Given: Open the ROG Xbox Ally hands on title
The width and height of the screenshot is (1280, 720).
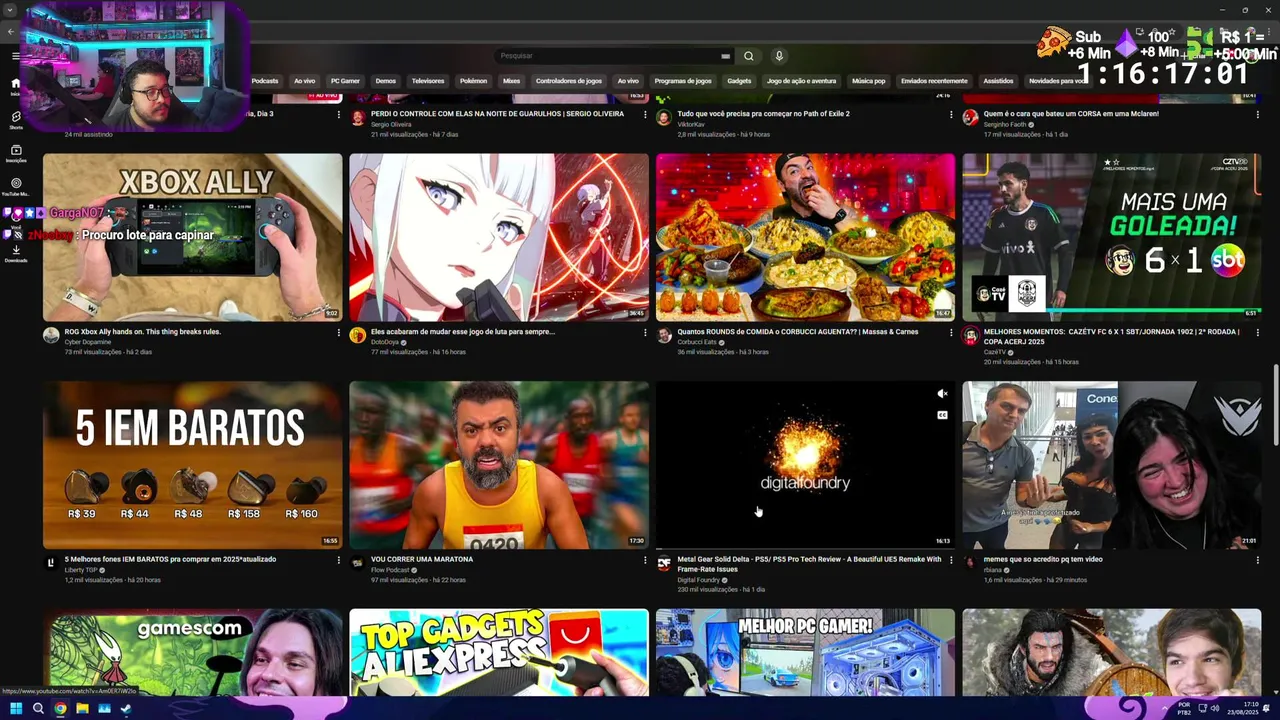Looking at the screenshot, I should point(143,331).
